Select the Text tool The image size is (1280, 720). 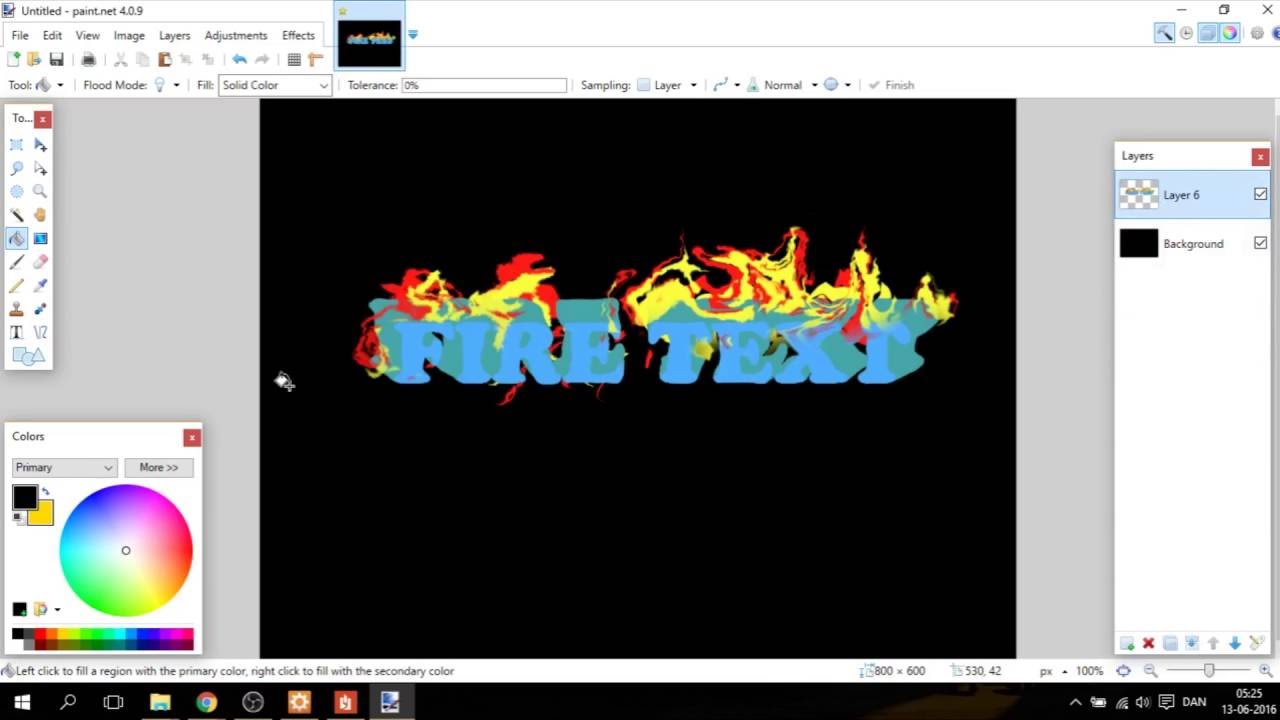(x=17, y=332)
